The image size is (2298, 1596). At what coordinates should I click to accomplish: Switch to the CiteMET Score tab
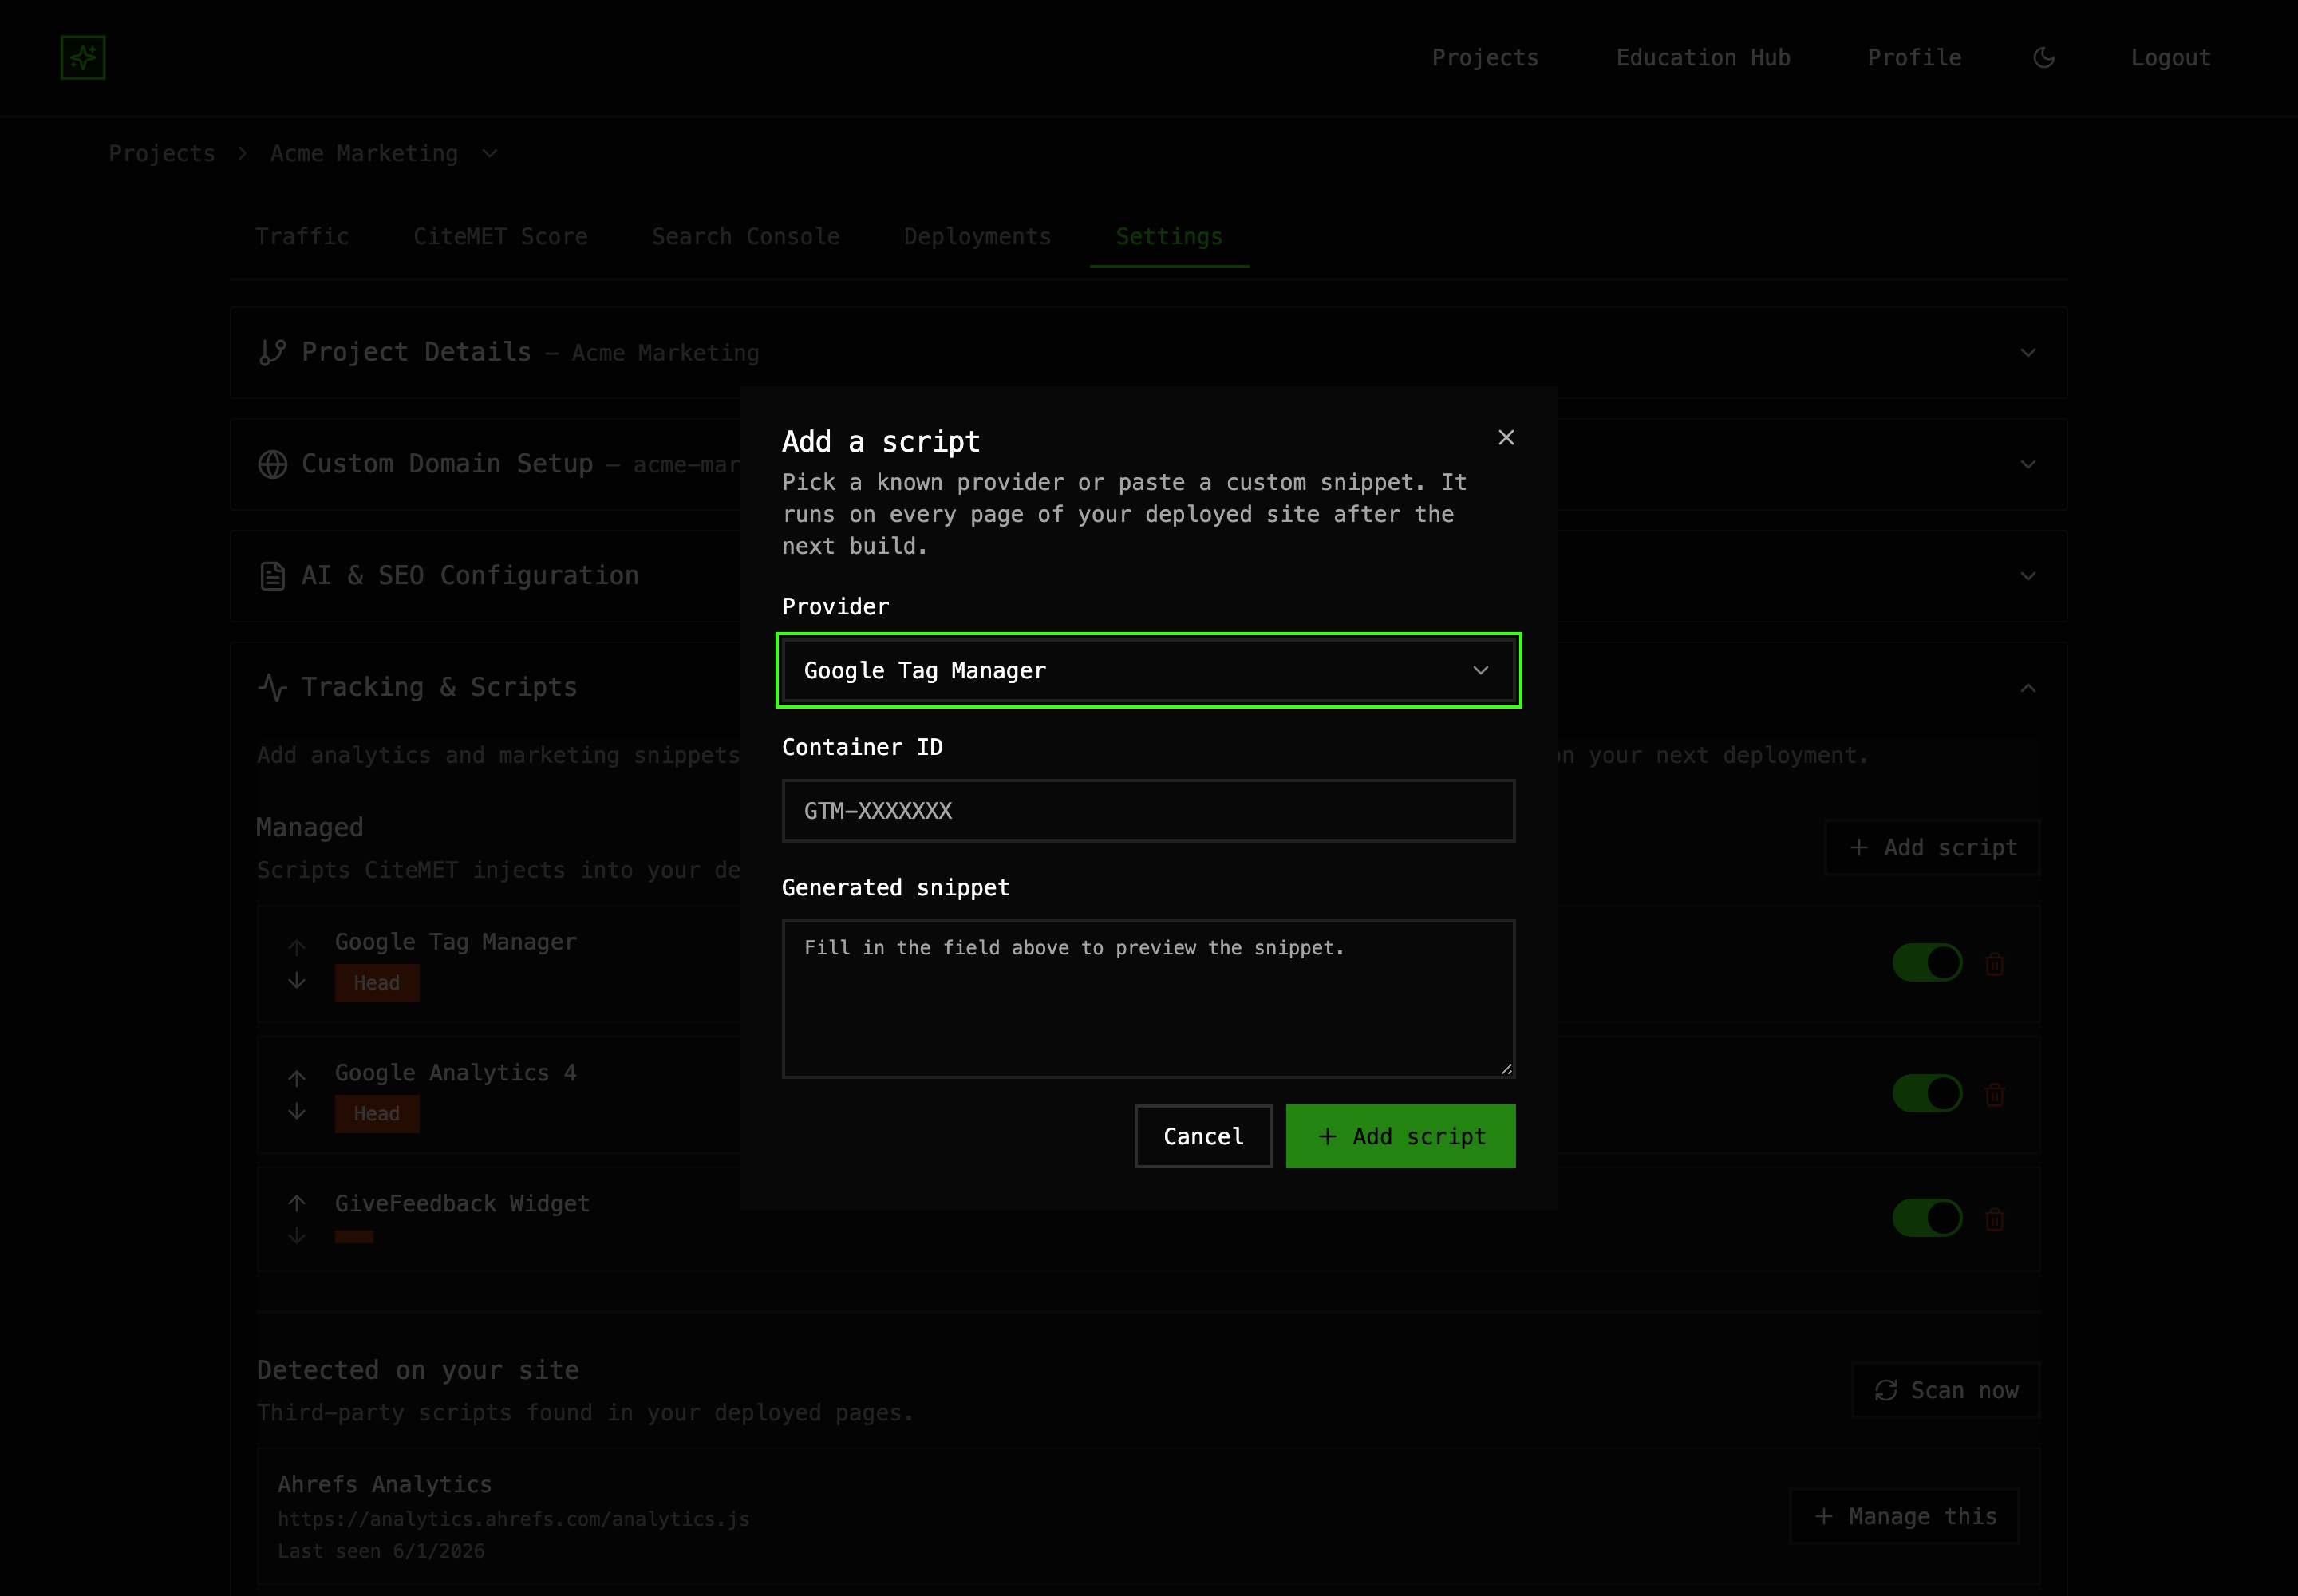click(500, 237)
